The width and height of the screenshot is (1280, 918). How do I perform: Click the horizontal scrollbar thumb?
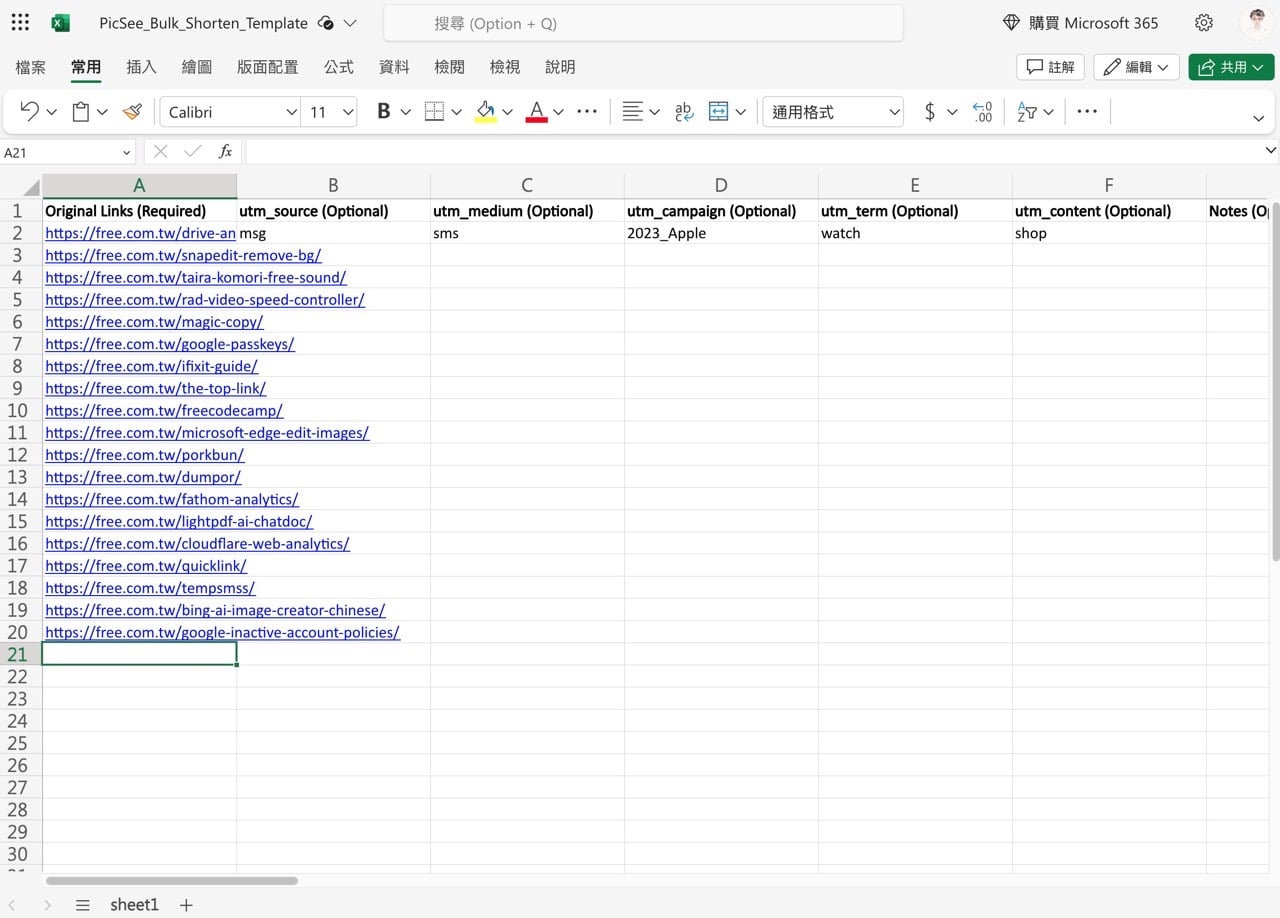(x=172, y=881)
